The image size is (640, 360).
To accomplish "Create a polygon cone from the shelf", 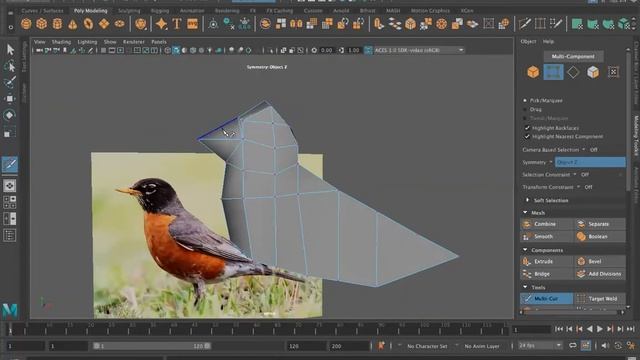I will tap(73, 24).
